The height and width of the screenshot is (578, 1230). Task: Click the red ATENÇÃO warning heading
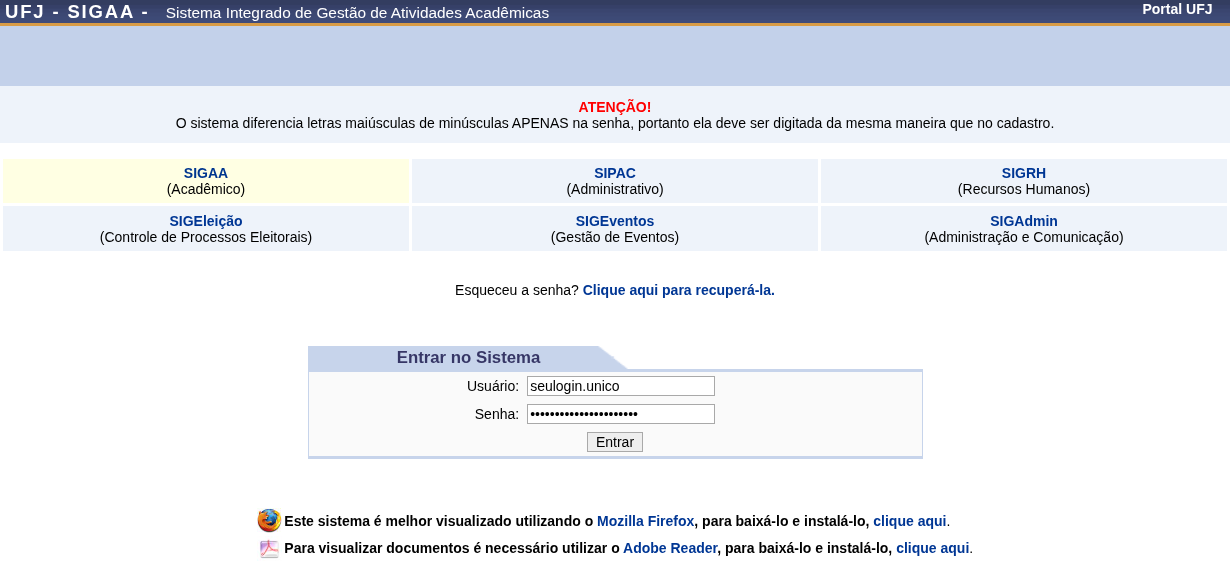[615, 107]
